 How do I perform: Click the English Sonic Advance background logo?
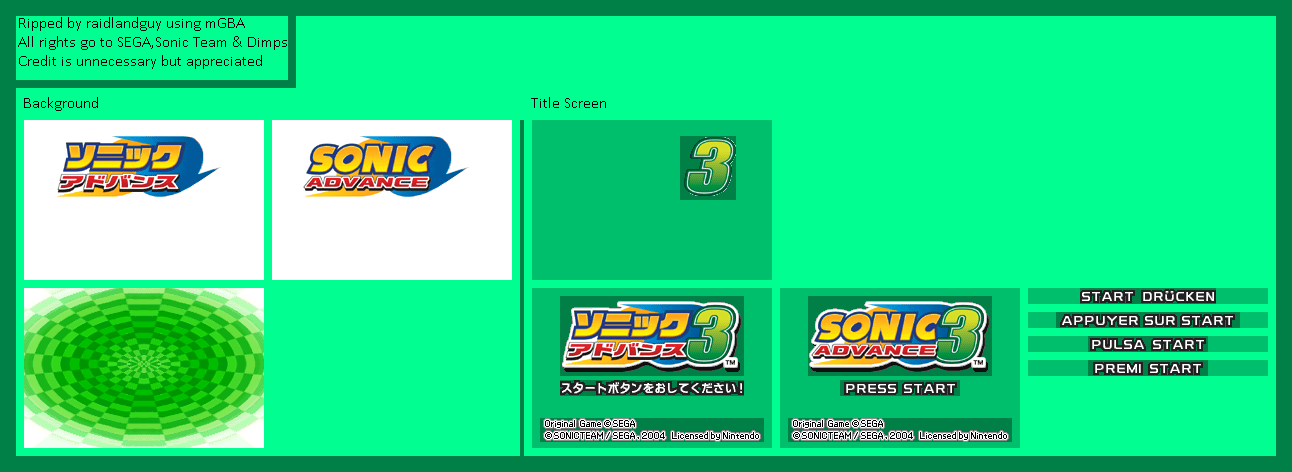[x=387, y=166]
